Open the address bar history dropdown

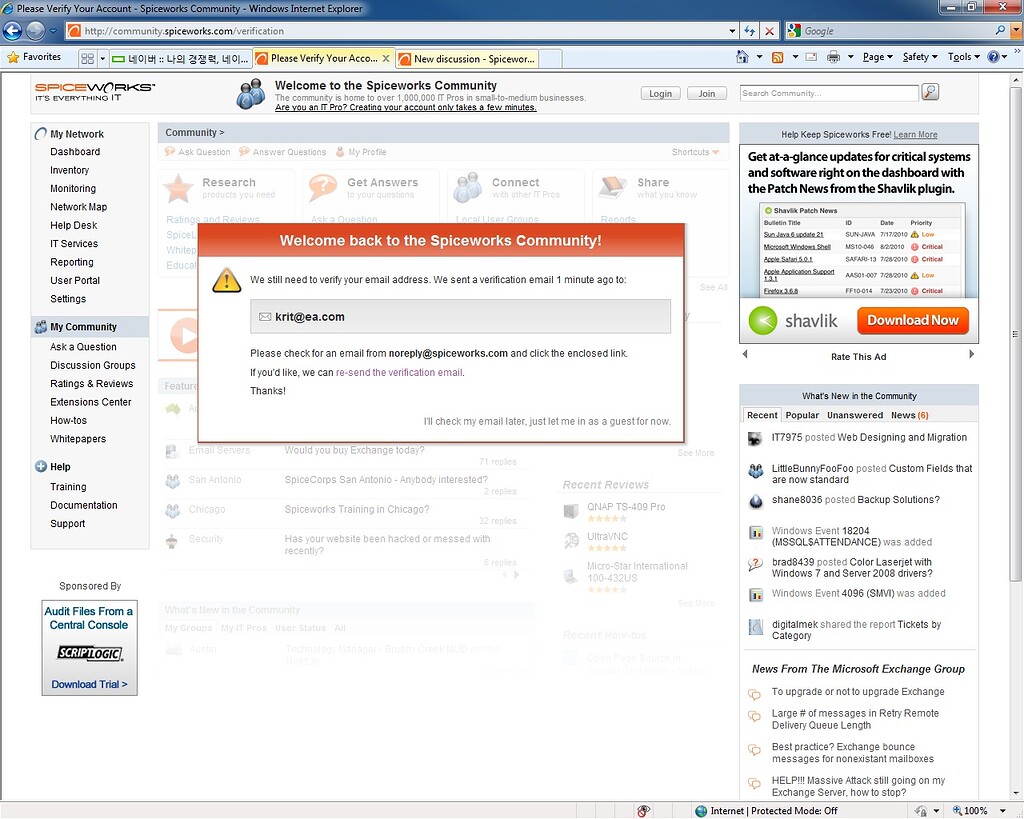(734, 30)
